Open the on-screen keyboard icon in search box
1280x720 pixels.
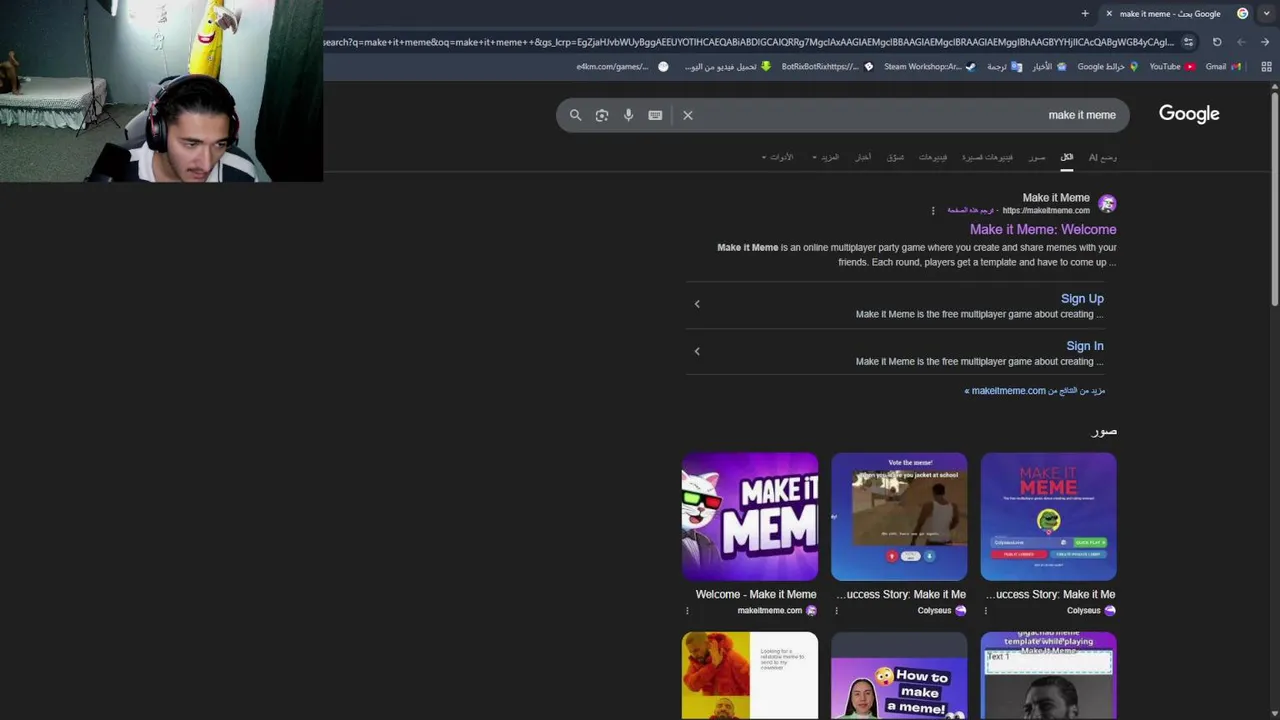click(655, 115)
